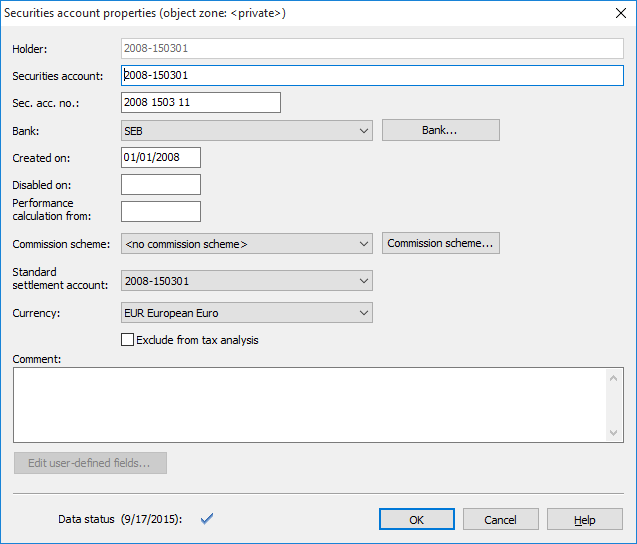Click the Edit user-defined fields button

pos(90,463)
